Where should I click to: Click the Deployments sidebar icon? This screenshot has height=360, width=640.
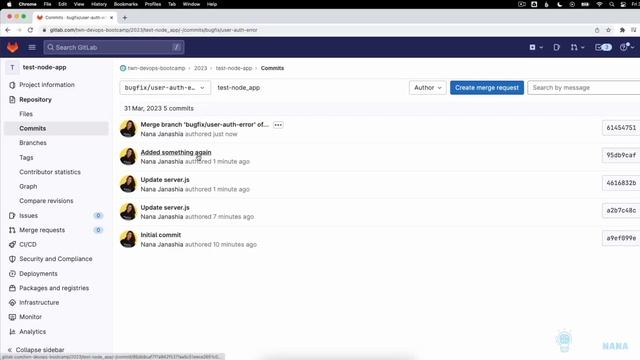point(12,273)
